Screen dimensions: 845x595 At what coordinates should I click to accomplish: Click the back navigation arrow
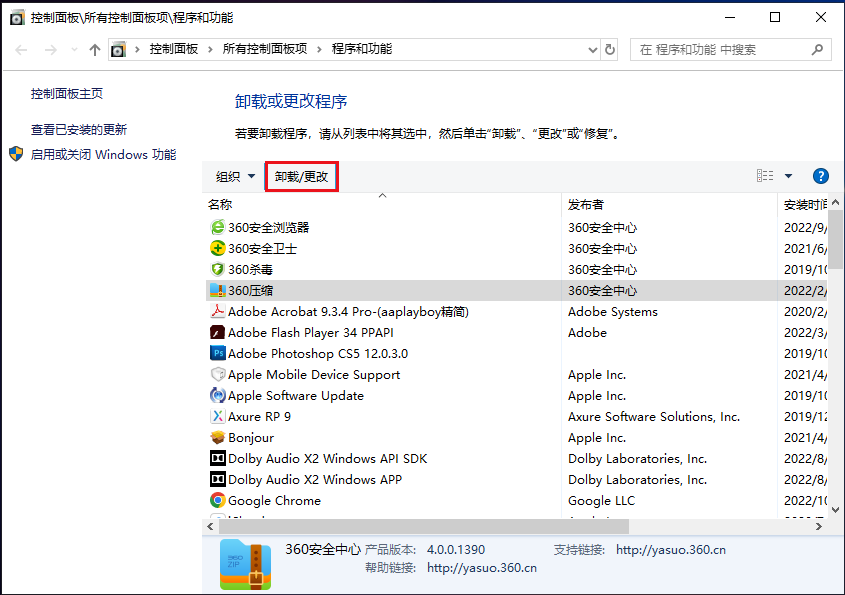(x=21, y=50)
